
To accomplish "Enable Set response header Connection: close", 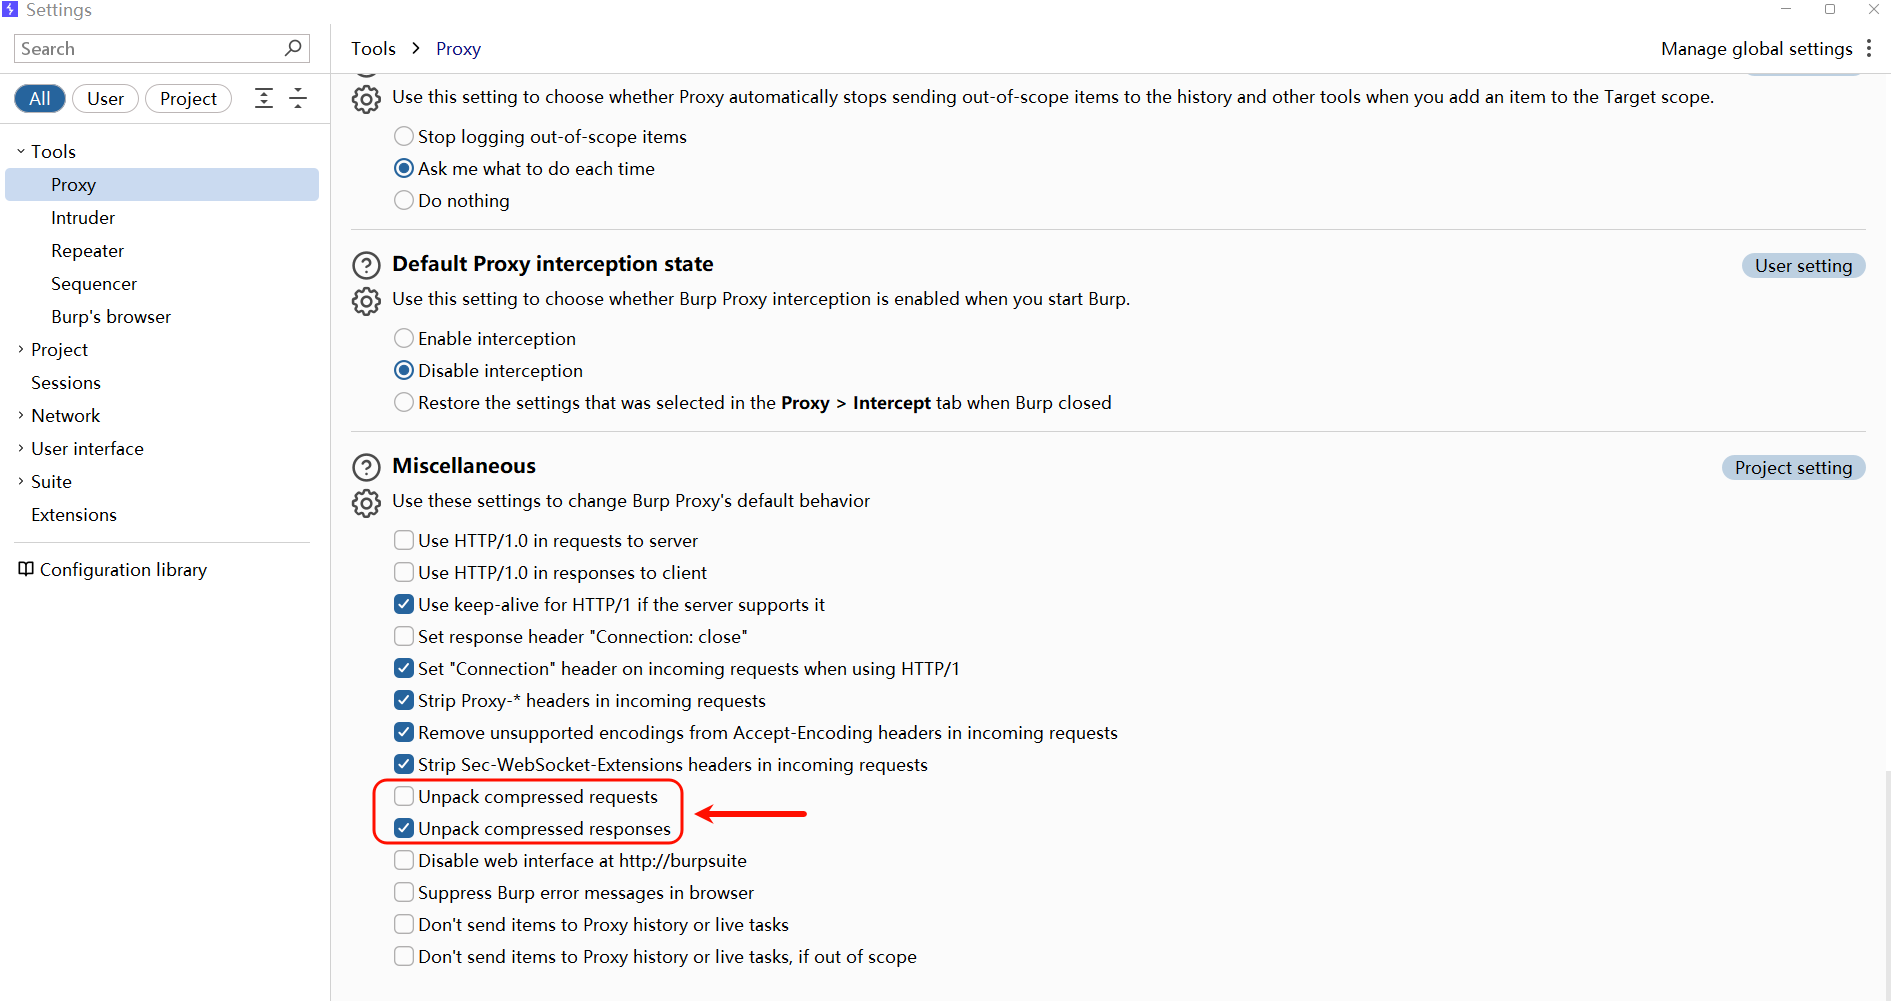I will click(404, 636).
